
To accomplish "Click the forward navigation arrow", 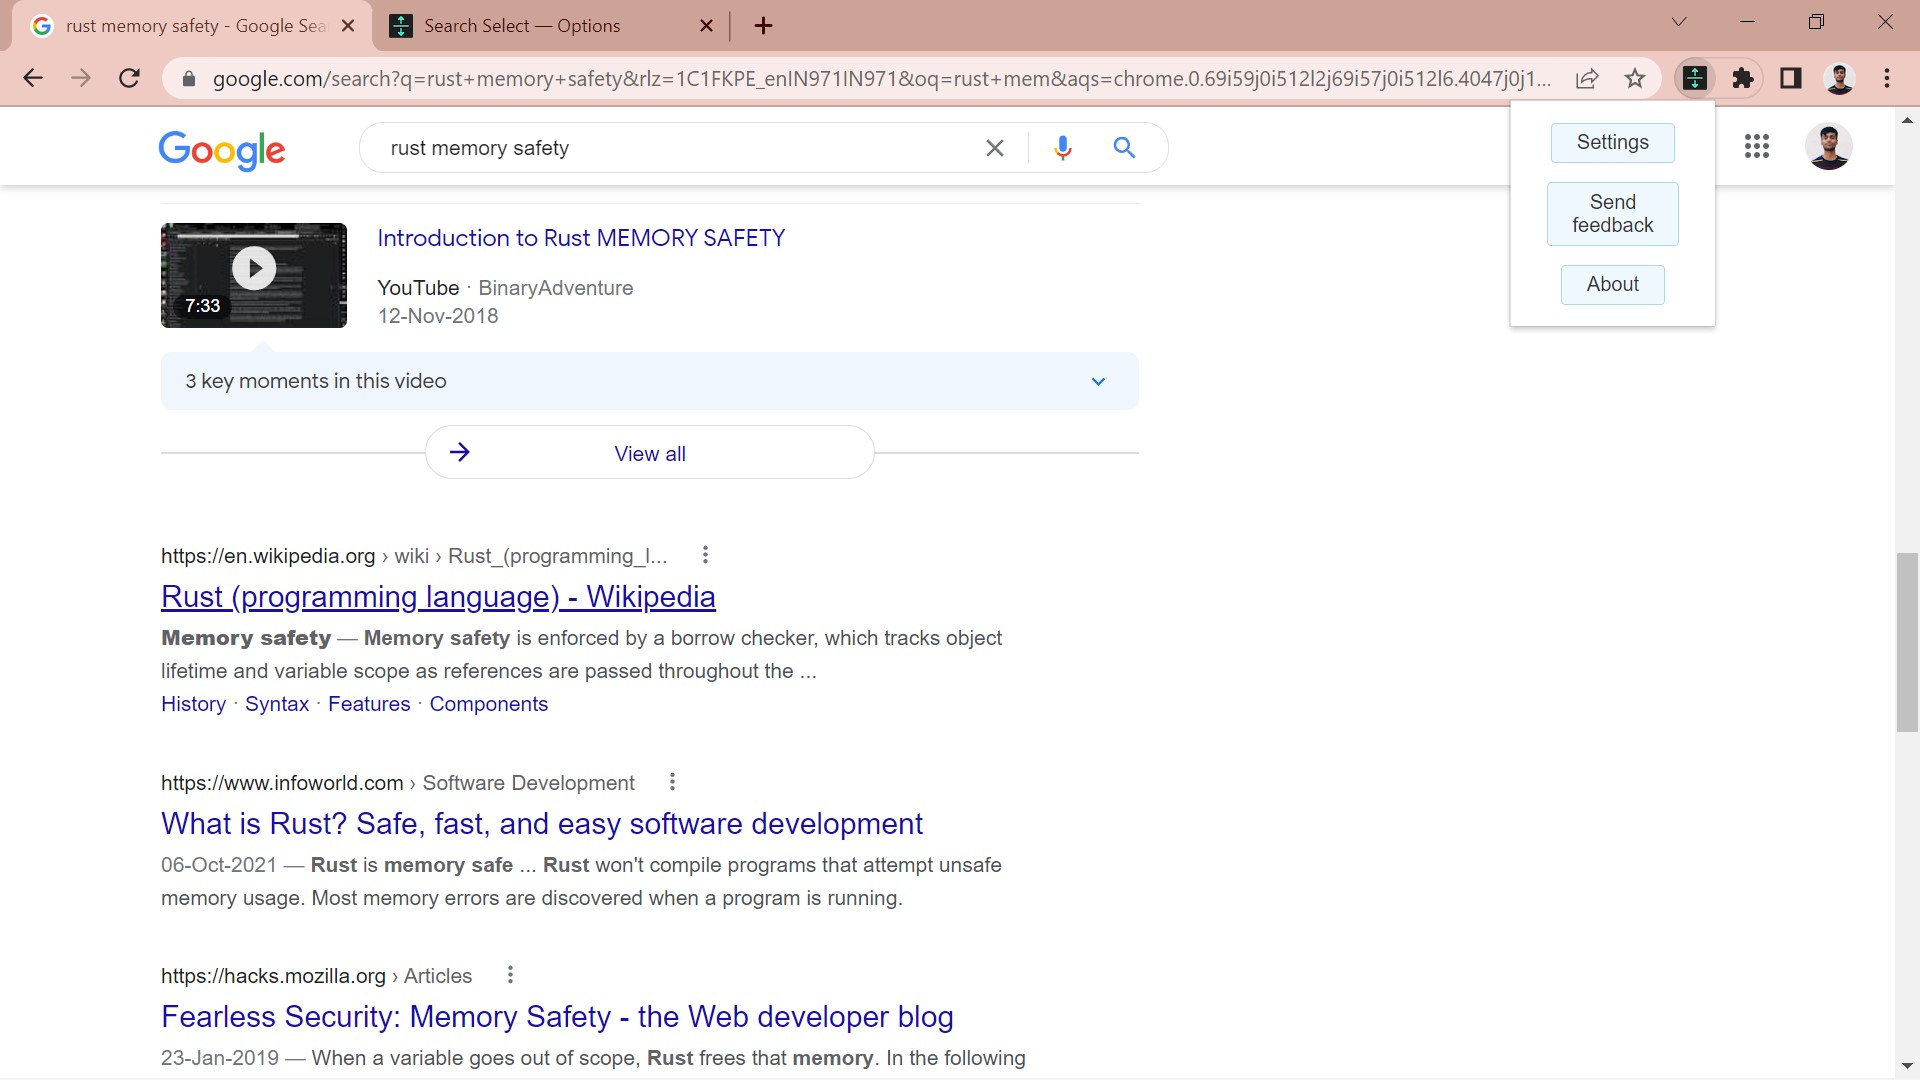I will (x=81, y=78).
